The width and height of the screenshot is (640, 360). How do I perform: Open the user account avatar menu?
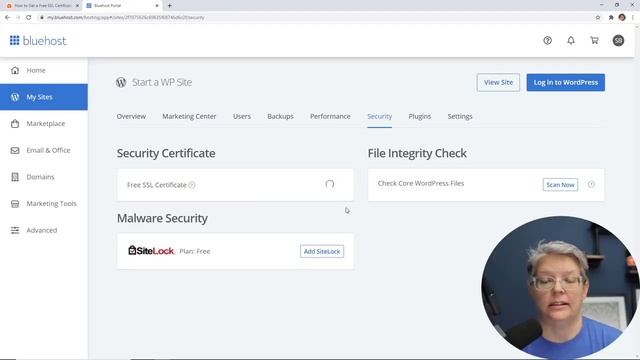pos(618,40)
